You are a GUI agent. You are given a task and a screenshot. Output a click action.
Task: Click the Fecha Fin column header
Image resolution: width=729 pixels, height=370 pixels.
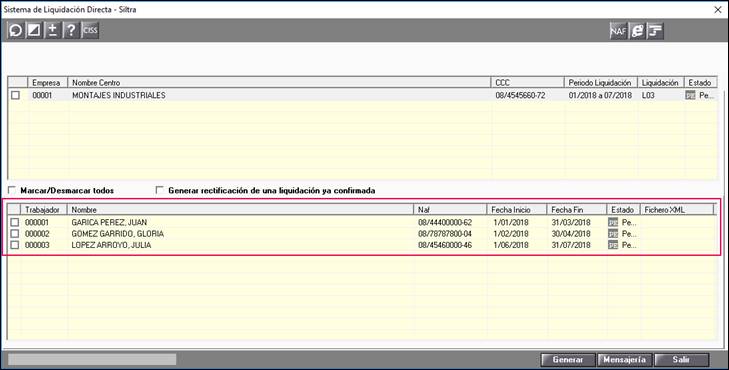tap(577, 210)
